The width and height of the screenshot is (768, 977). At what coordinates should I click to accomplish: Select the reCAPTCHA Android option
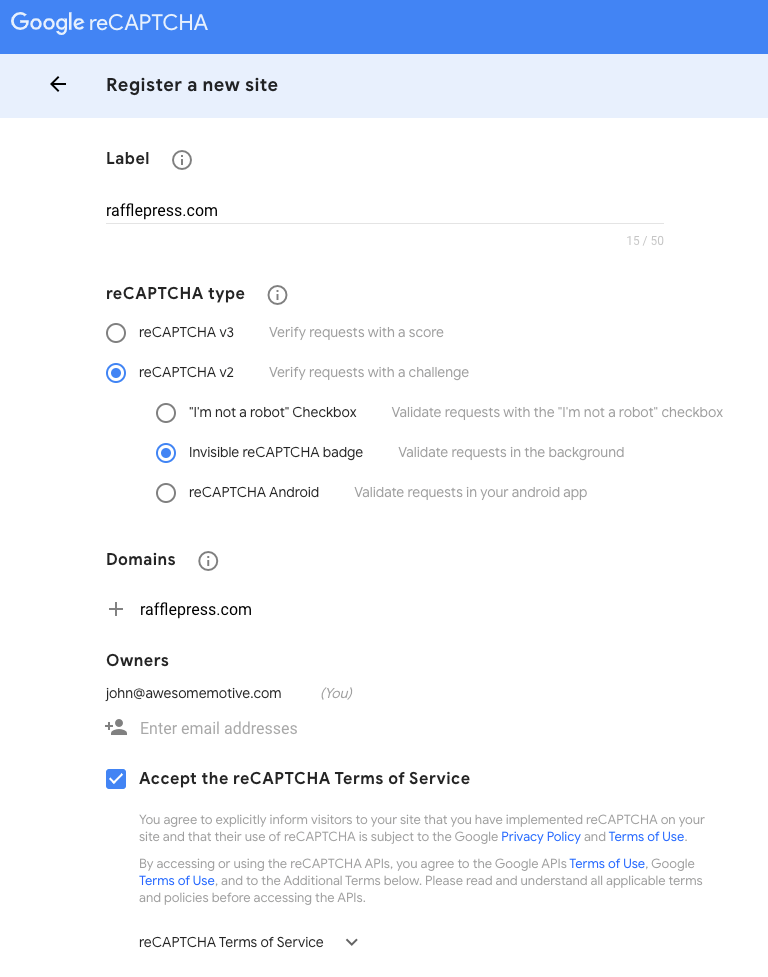click(166, 492)
